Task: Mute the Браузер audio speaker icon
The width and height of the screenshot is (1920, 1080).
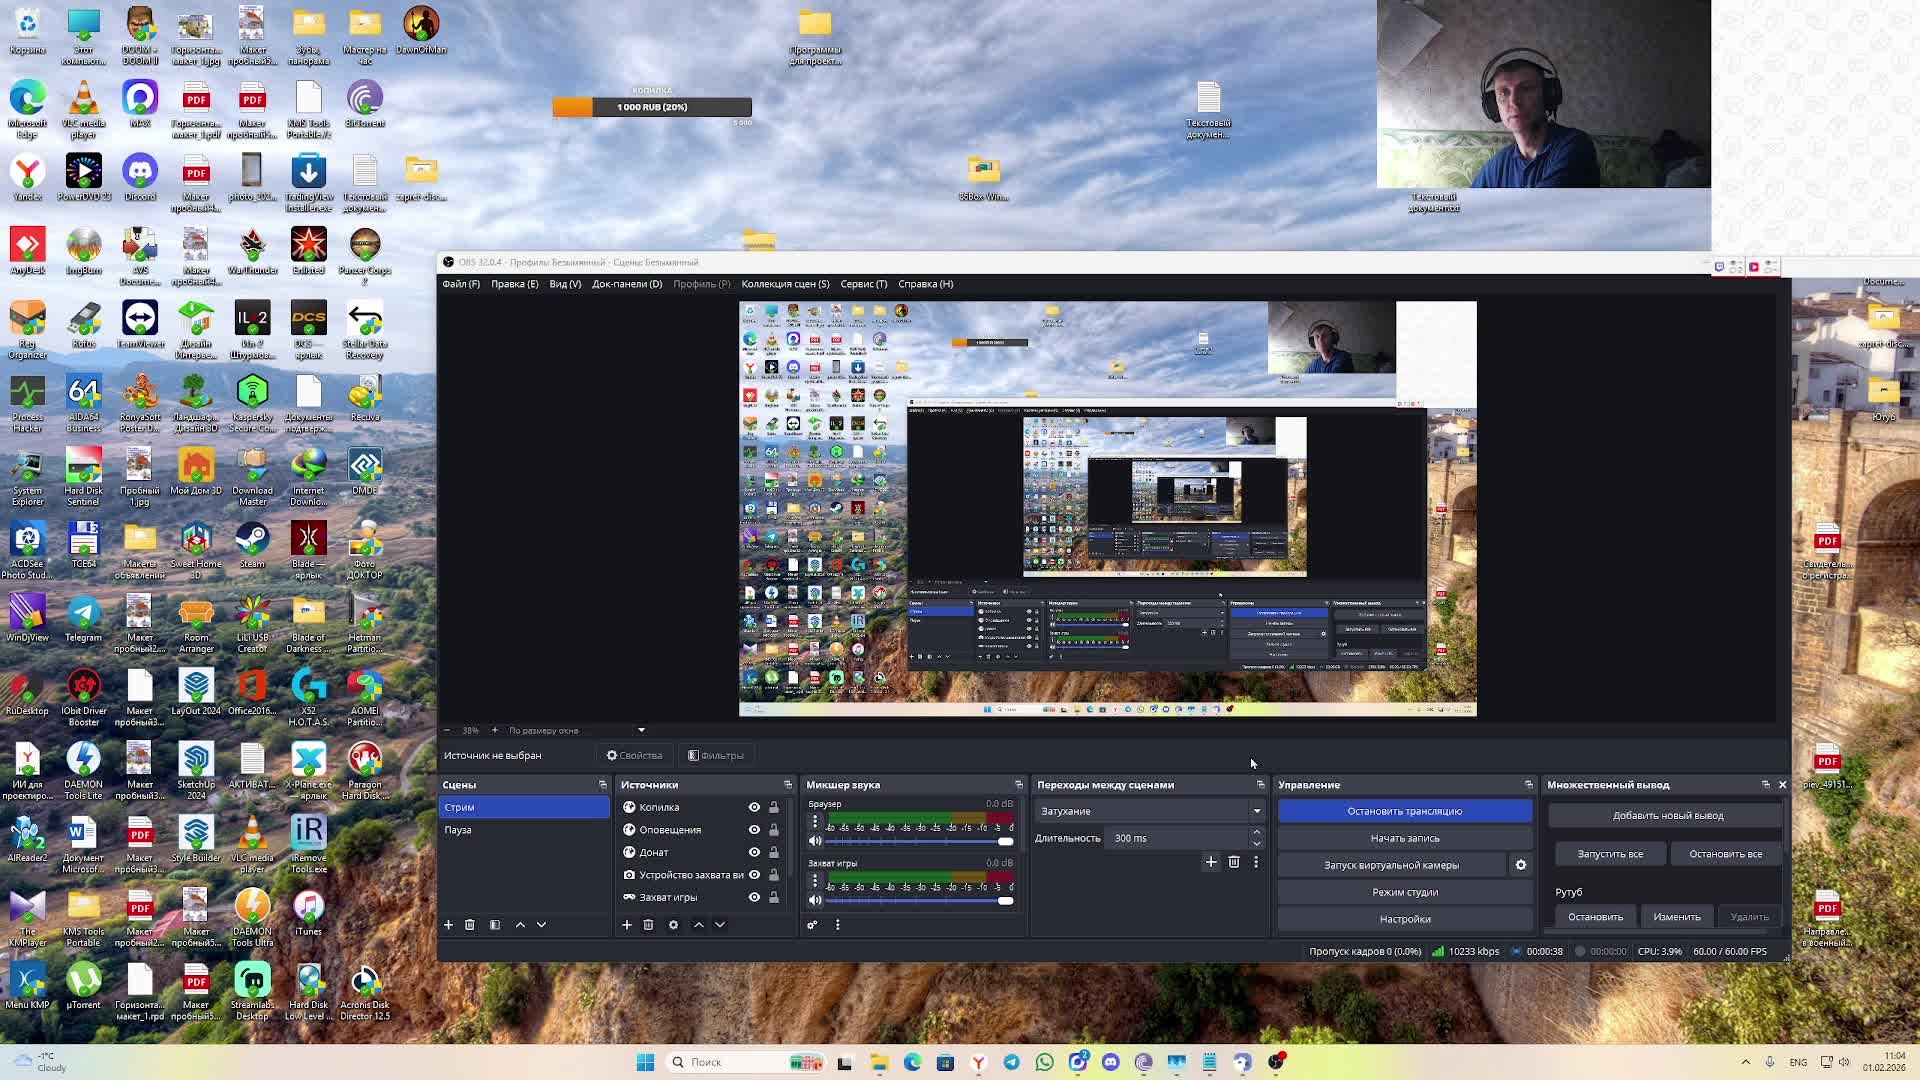Action: click(x=815, y=841)
